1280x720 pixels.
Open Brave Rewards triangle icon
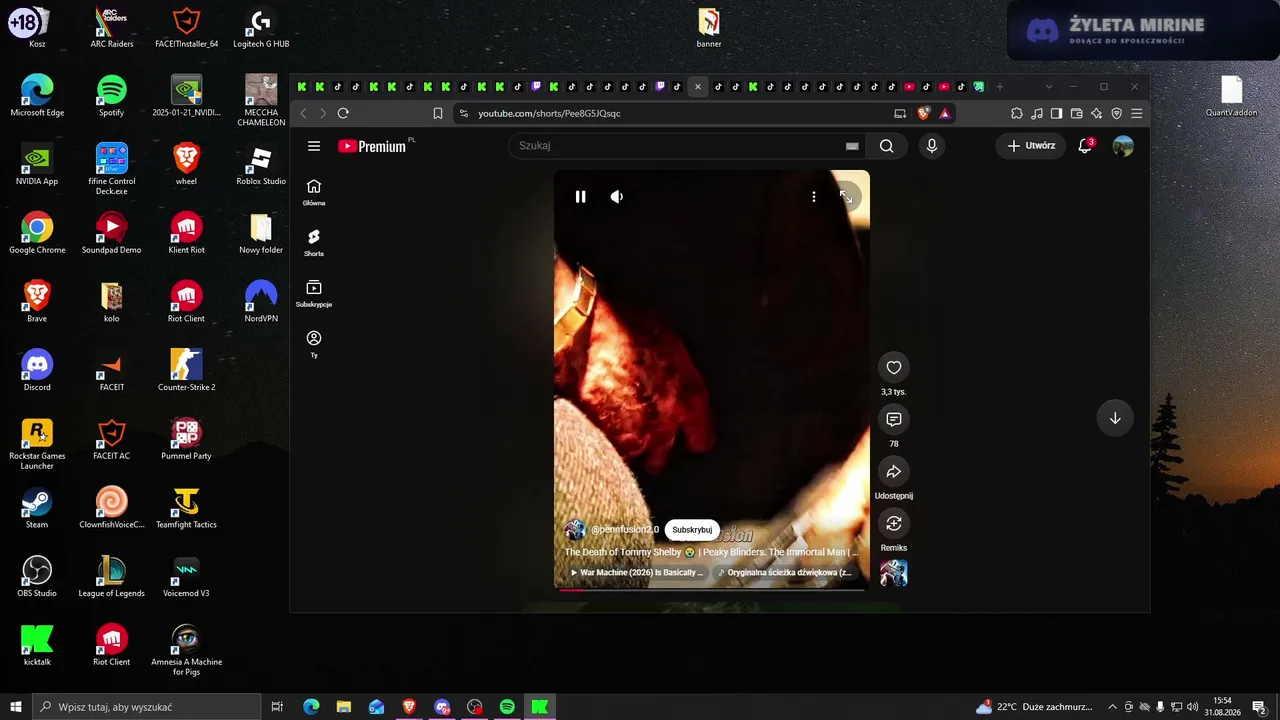pyautogui.click(x=945, y=114)
